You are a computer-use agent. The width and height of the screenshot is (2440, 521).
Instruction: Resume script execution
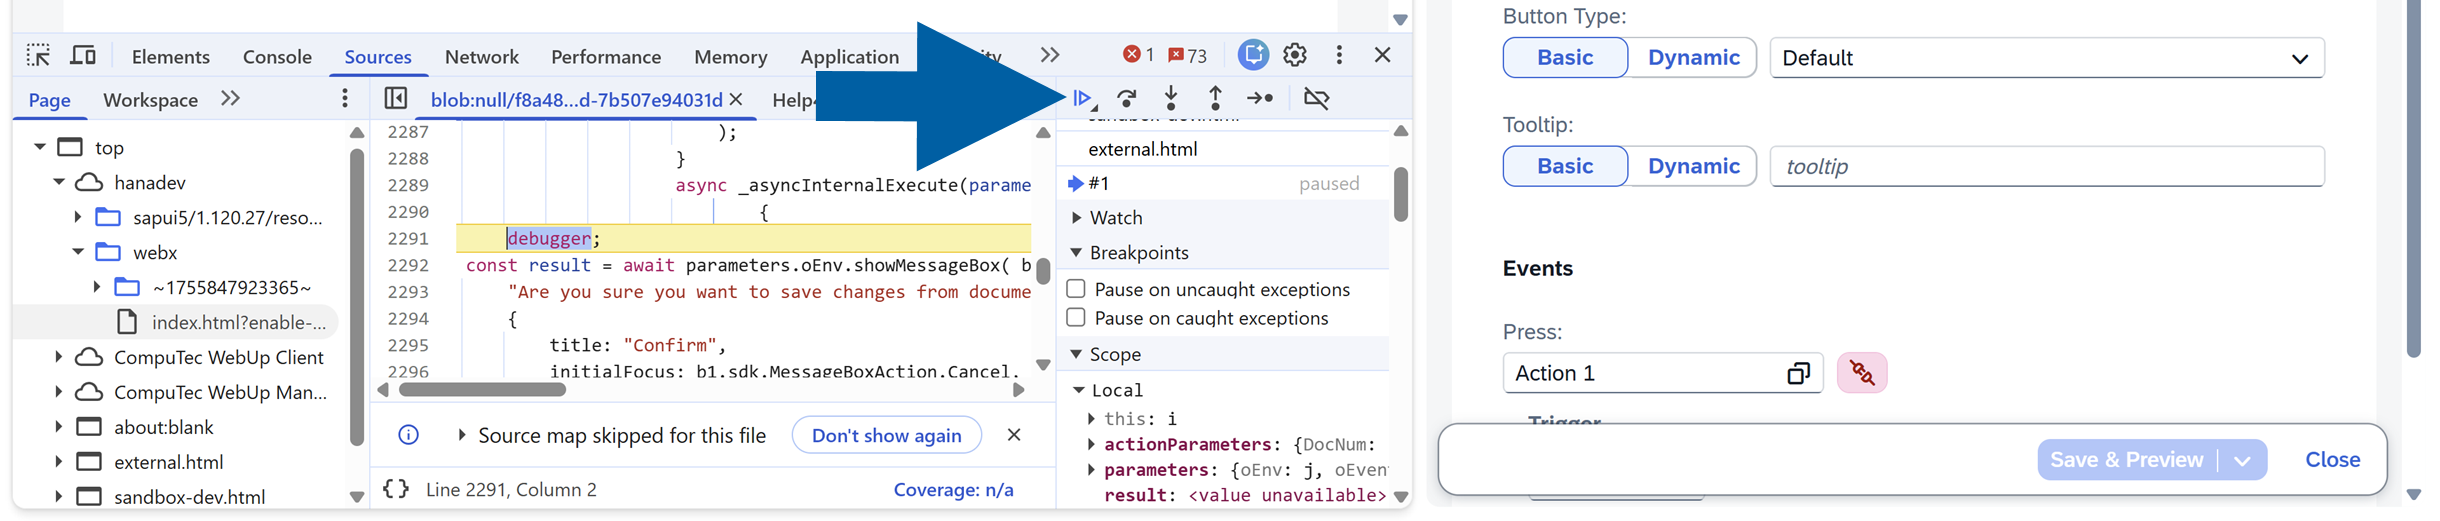click(x=1083, y=98)
